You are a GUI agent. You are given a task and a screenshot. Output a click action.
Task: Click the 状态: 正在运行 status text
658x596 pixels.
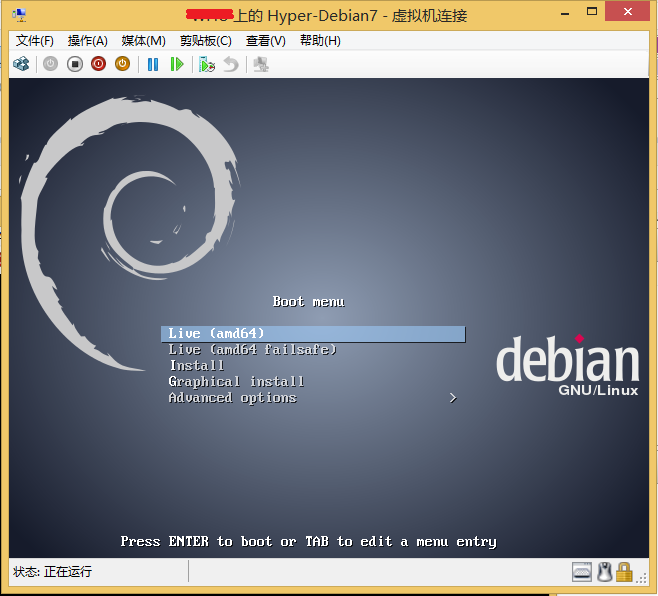pyautogui.click(x=52, y=572)
